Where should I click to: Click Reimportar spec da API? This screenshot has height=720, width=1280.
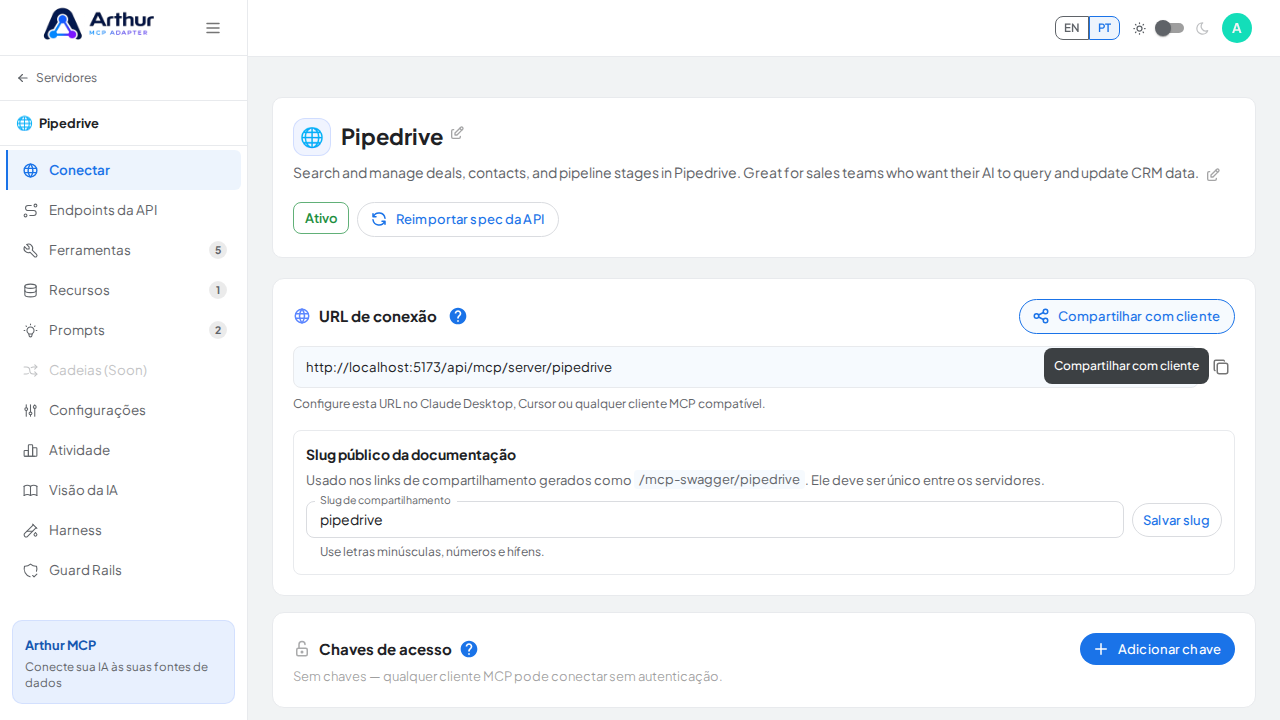tap(458, 219)
